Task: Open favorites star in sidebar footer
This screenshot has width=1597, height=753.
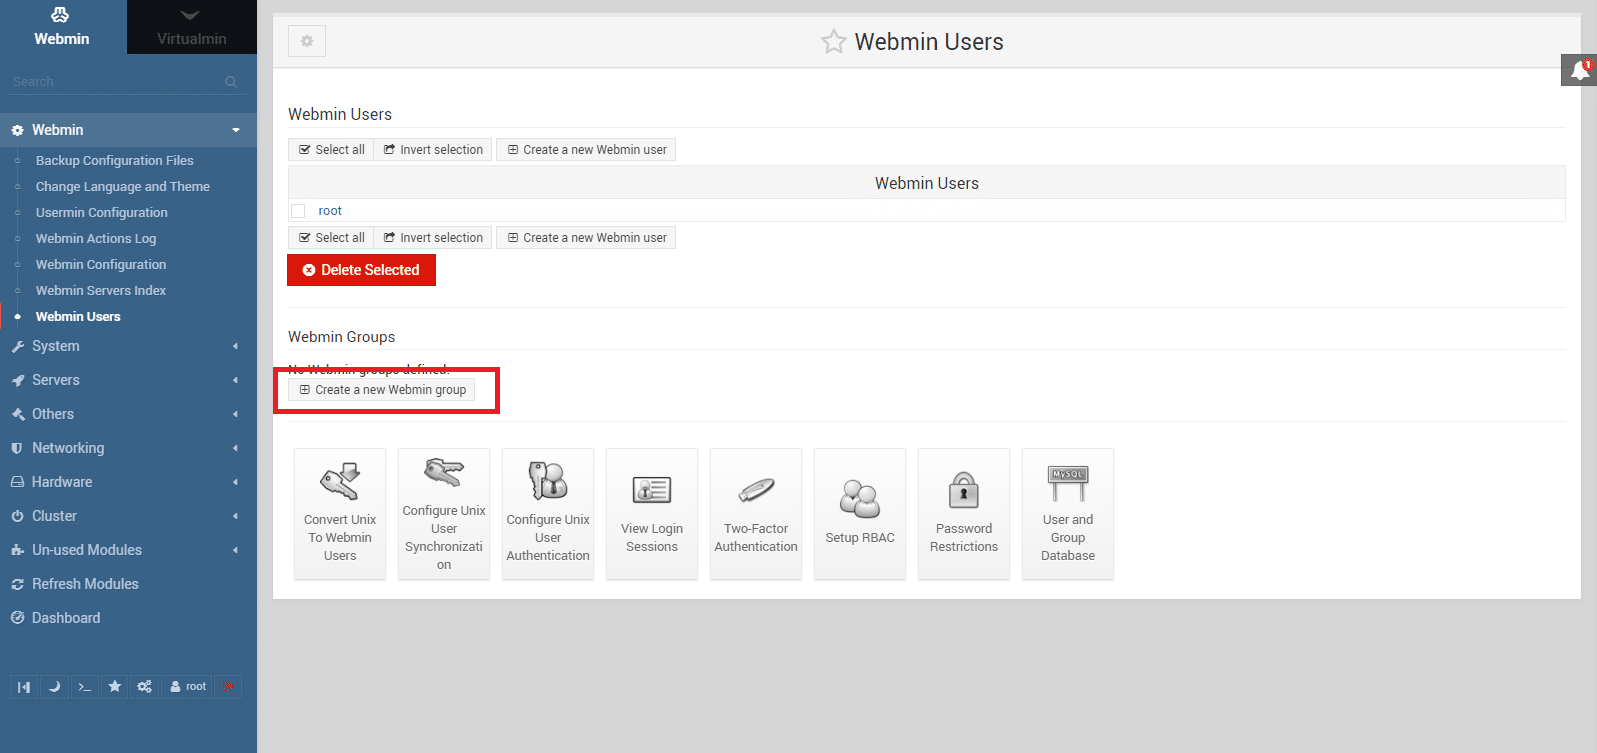Action: tap(115, 687)
